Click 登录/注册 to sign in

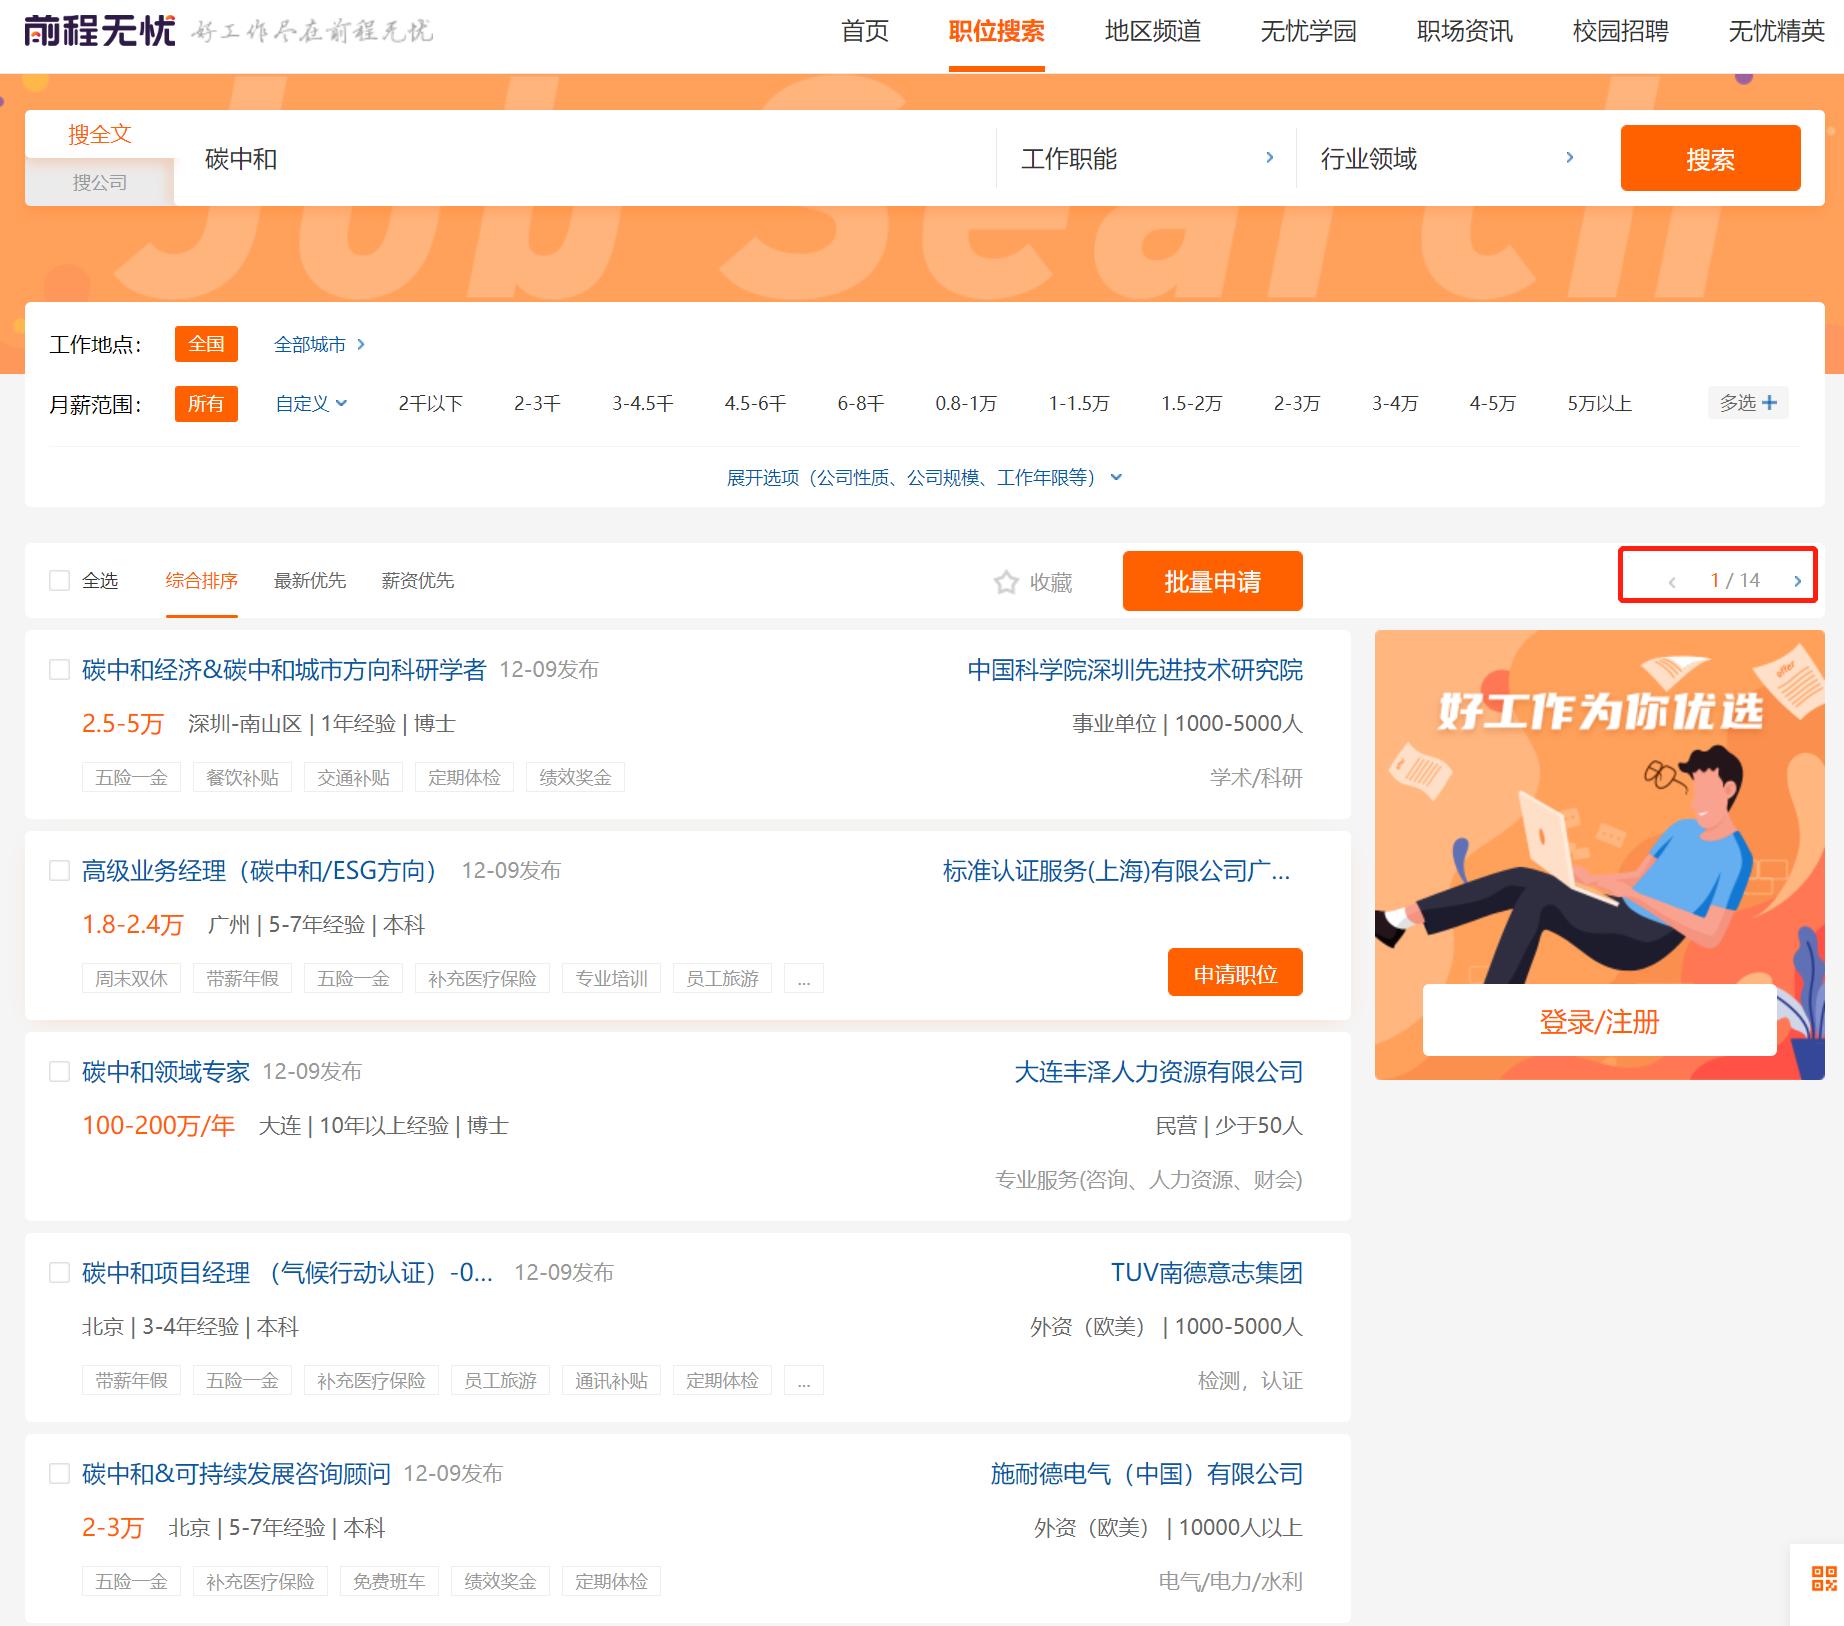[x=1599, y=1022]
